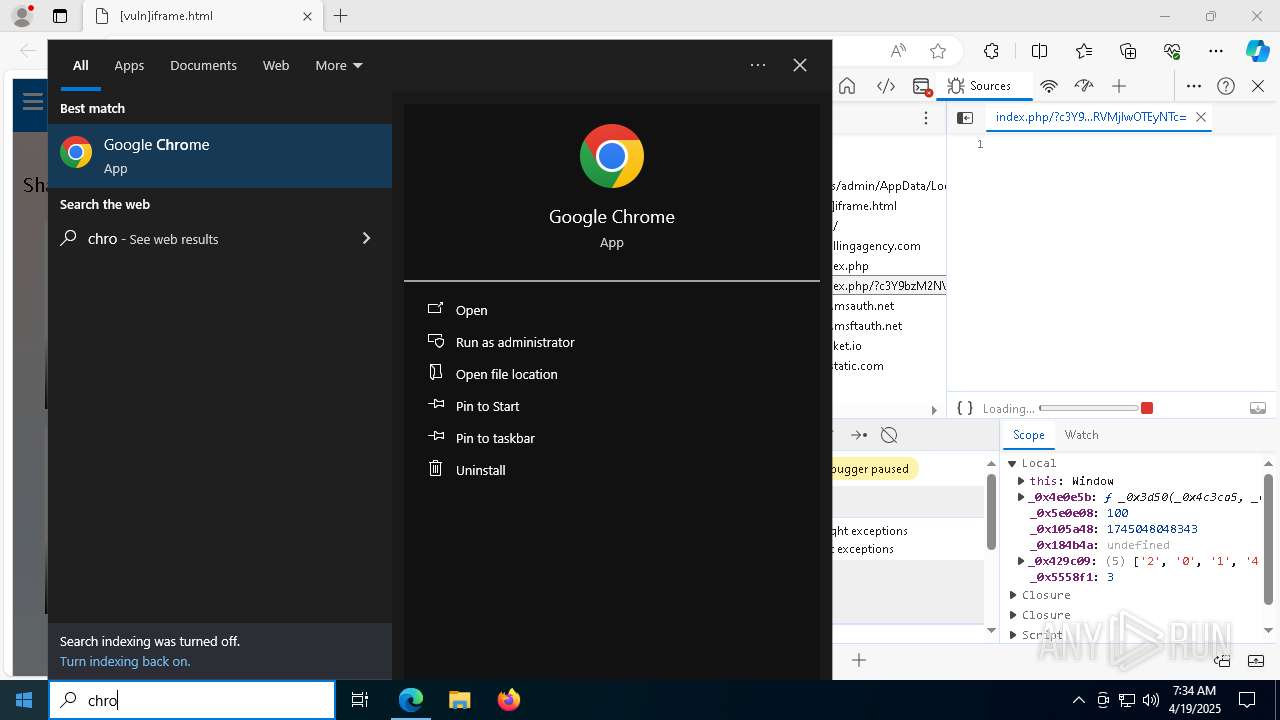This screenshot has width=1280, height=720.
Task: Open the Edge profile avatar
Action: point(22,16)
